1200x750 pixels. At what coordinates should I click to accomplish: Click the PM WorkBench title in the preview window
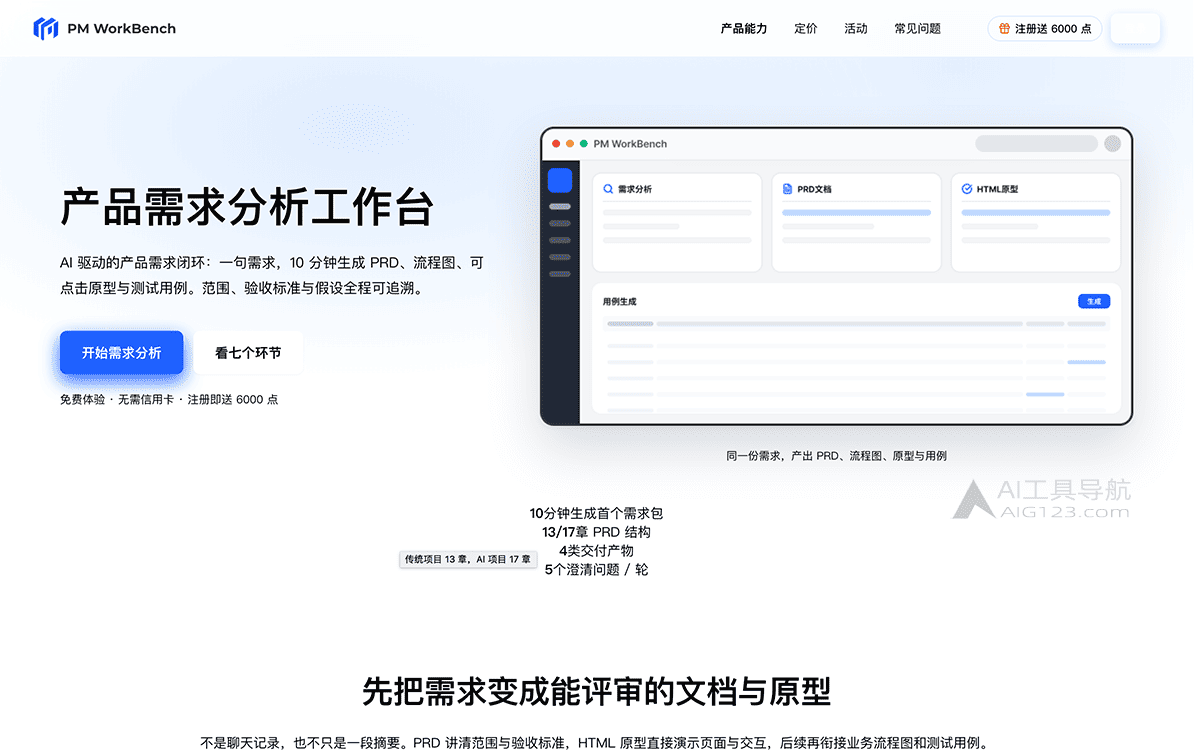click(630, 144)
